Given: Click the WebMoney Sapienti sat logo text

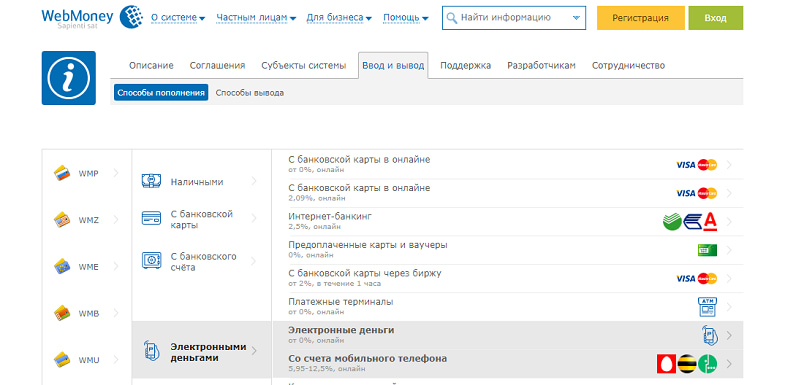Looking at the screenshot, I should click(78, 19).
